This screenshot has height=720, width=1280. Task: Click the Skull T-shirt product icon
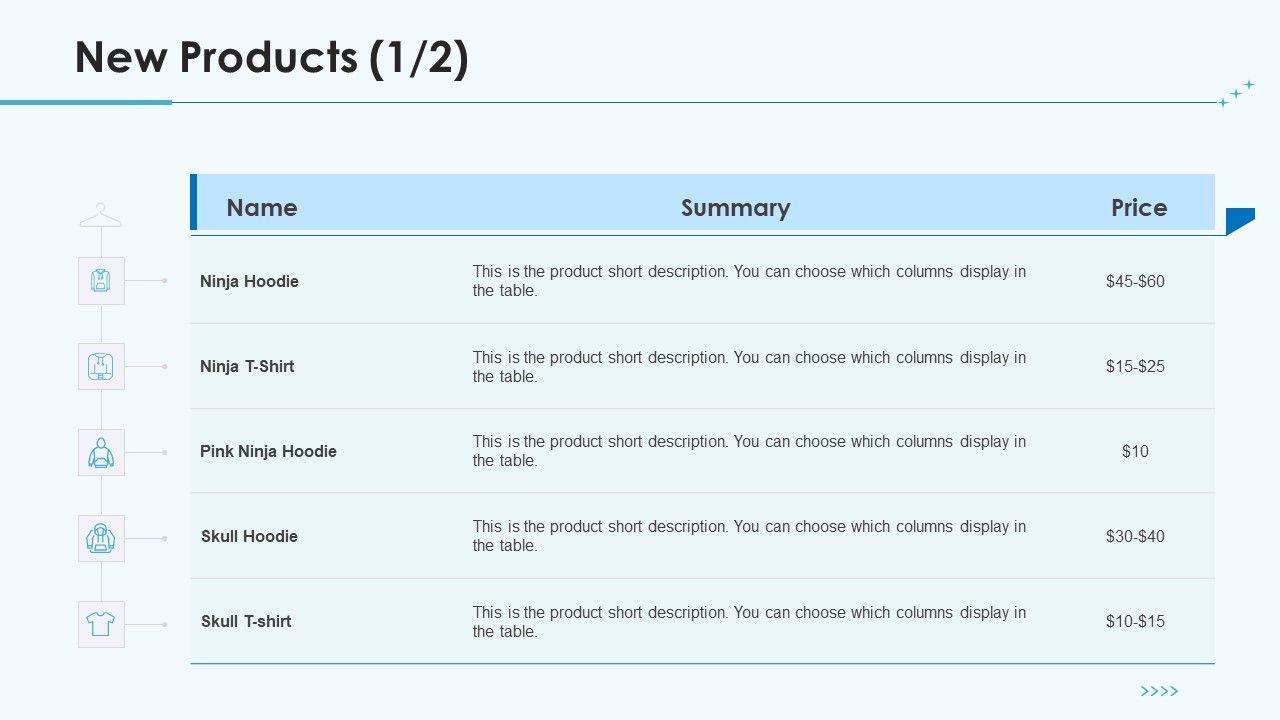pyautogui.click(x=101, y=625)
